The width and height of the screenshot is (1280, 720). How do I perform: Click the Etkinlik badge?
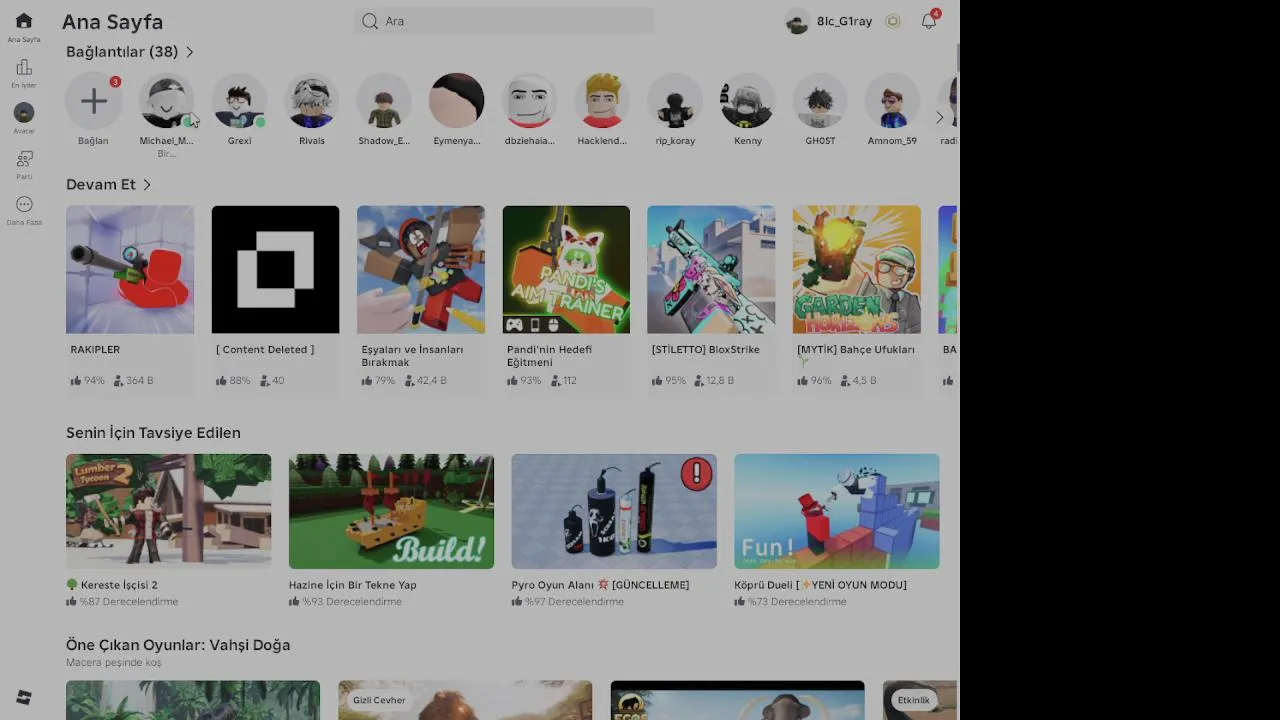click(913, 700)
